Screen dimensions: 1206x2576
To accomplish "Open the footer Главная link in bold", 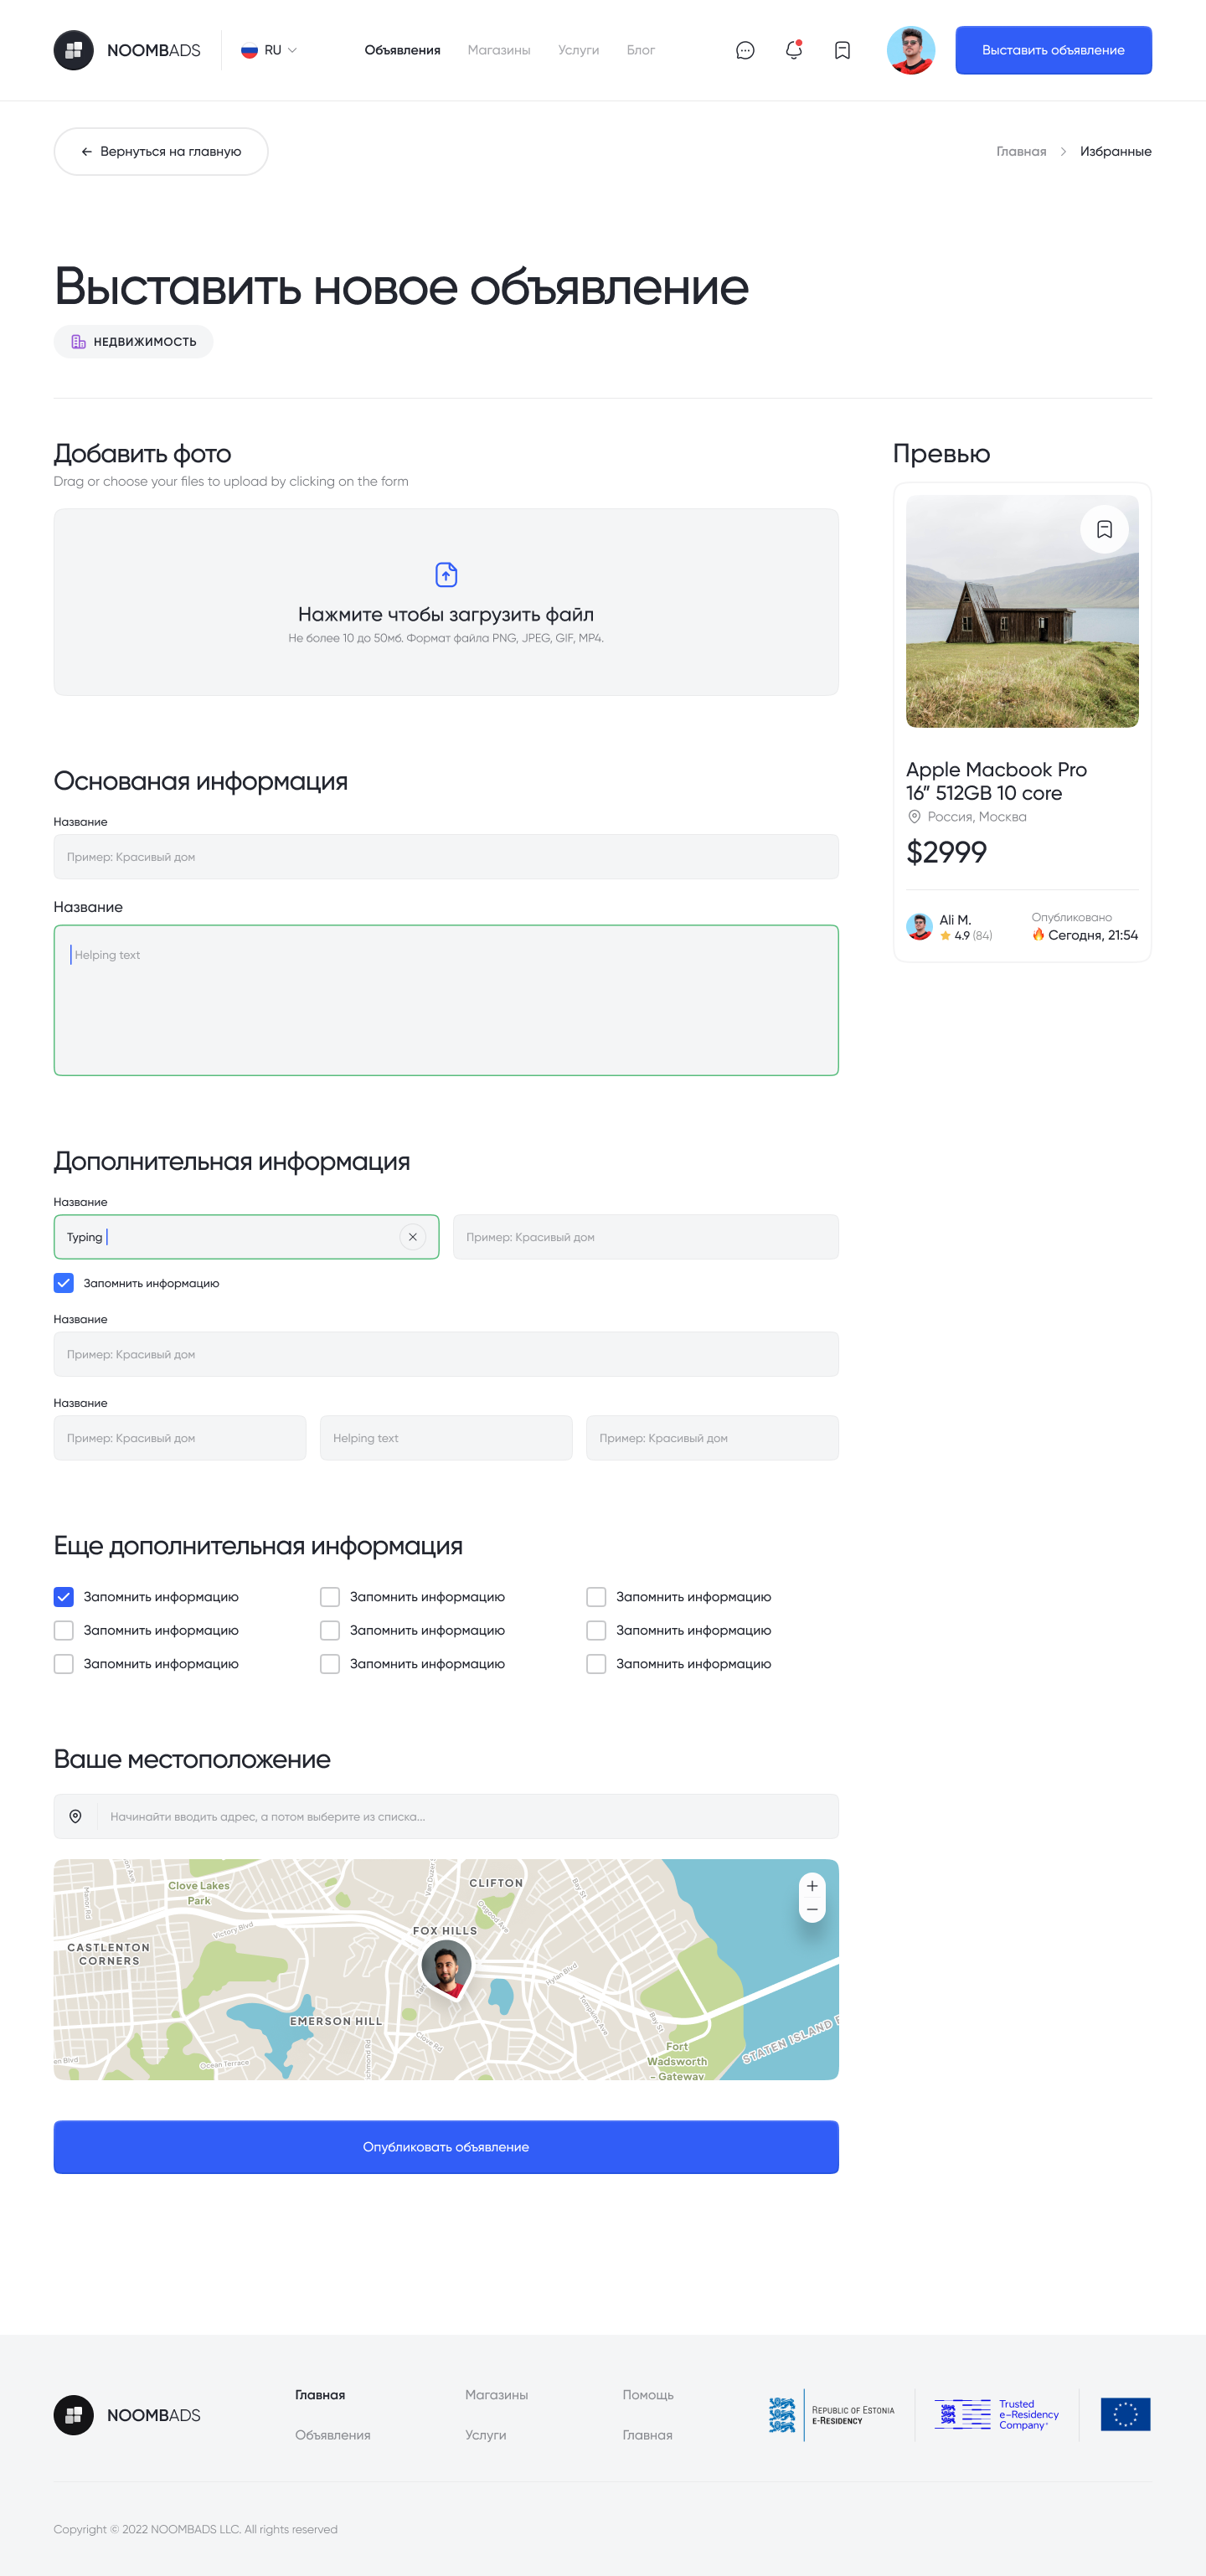I will [320, 2395].
